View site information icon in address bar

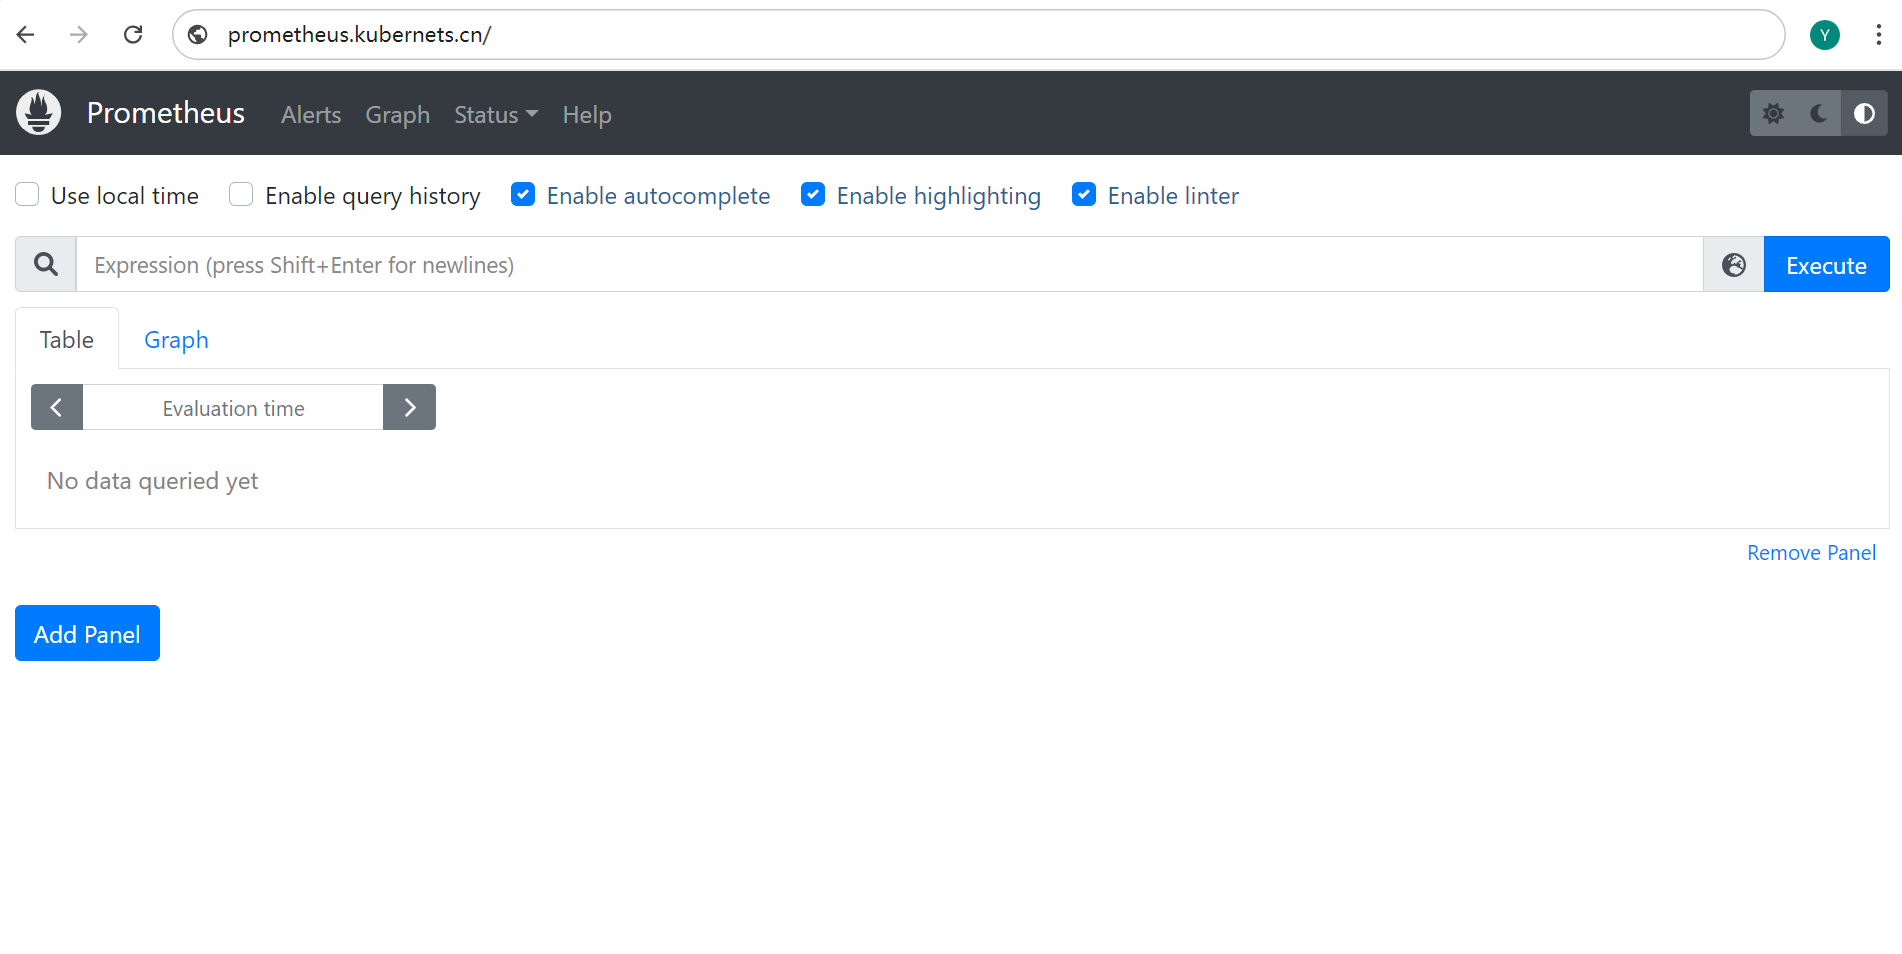click(198, 35)
